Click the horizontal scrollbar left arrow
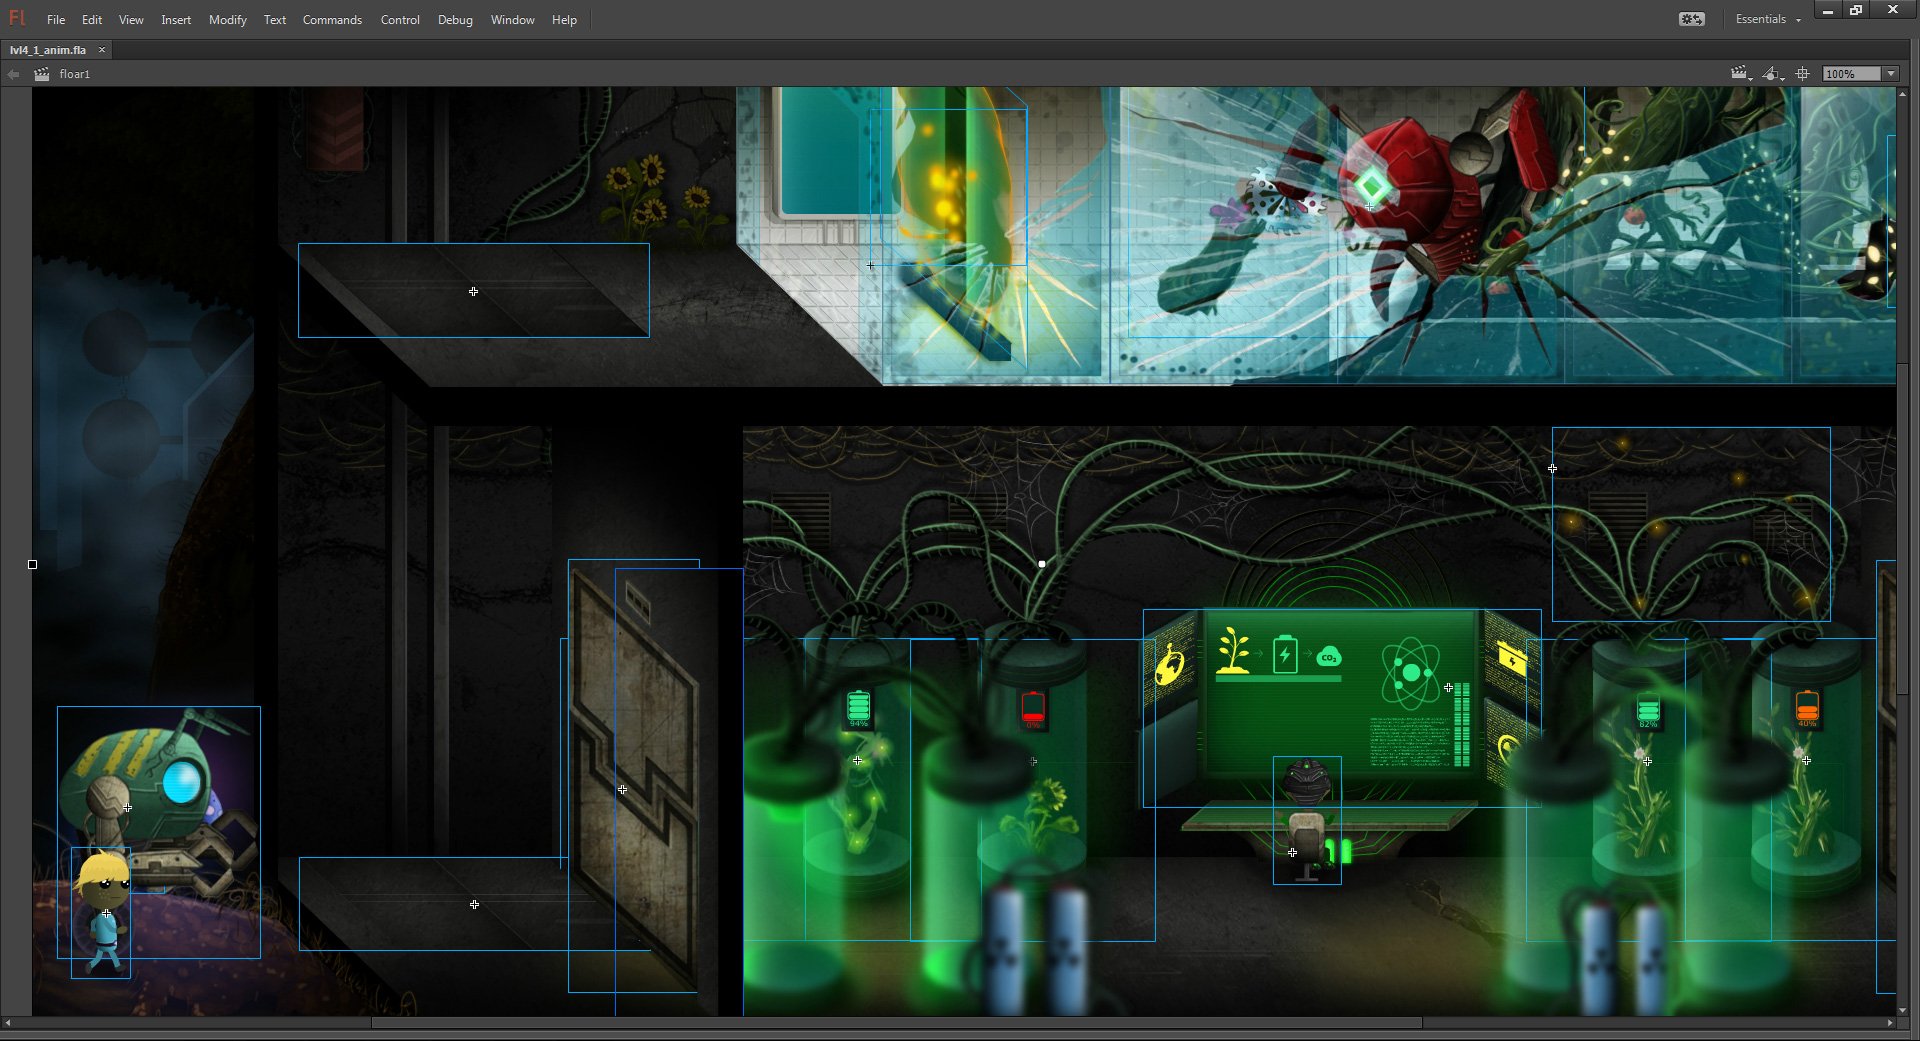1920x1041 pixels. pos(8,1023)
